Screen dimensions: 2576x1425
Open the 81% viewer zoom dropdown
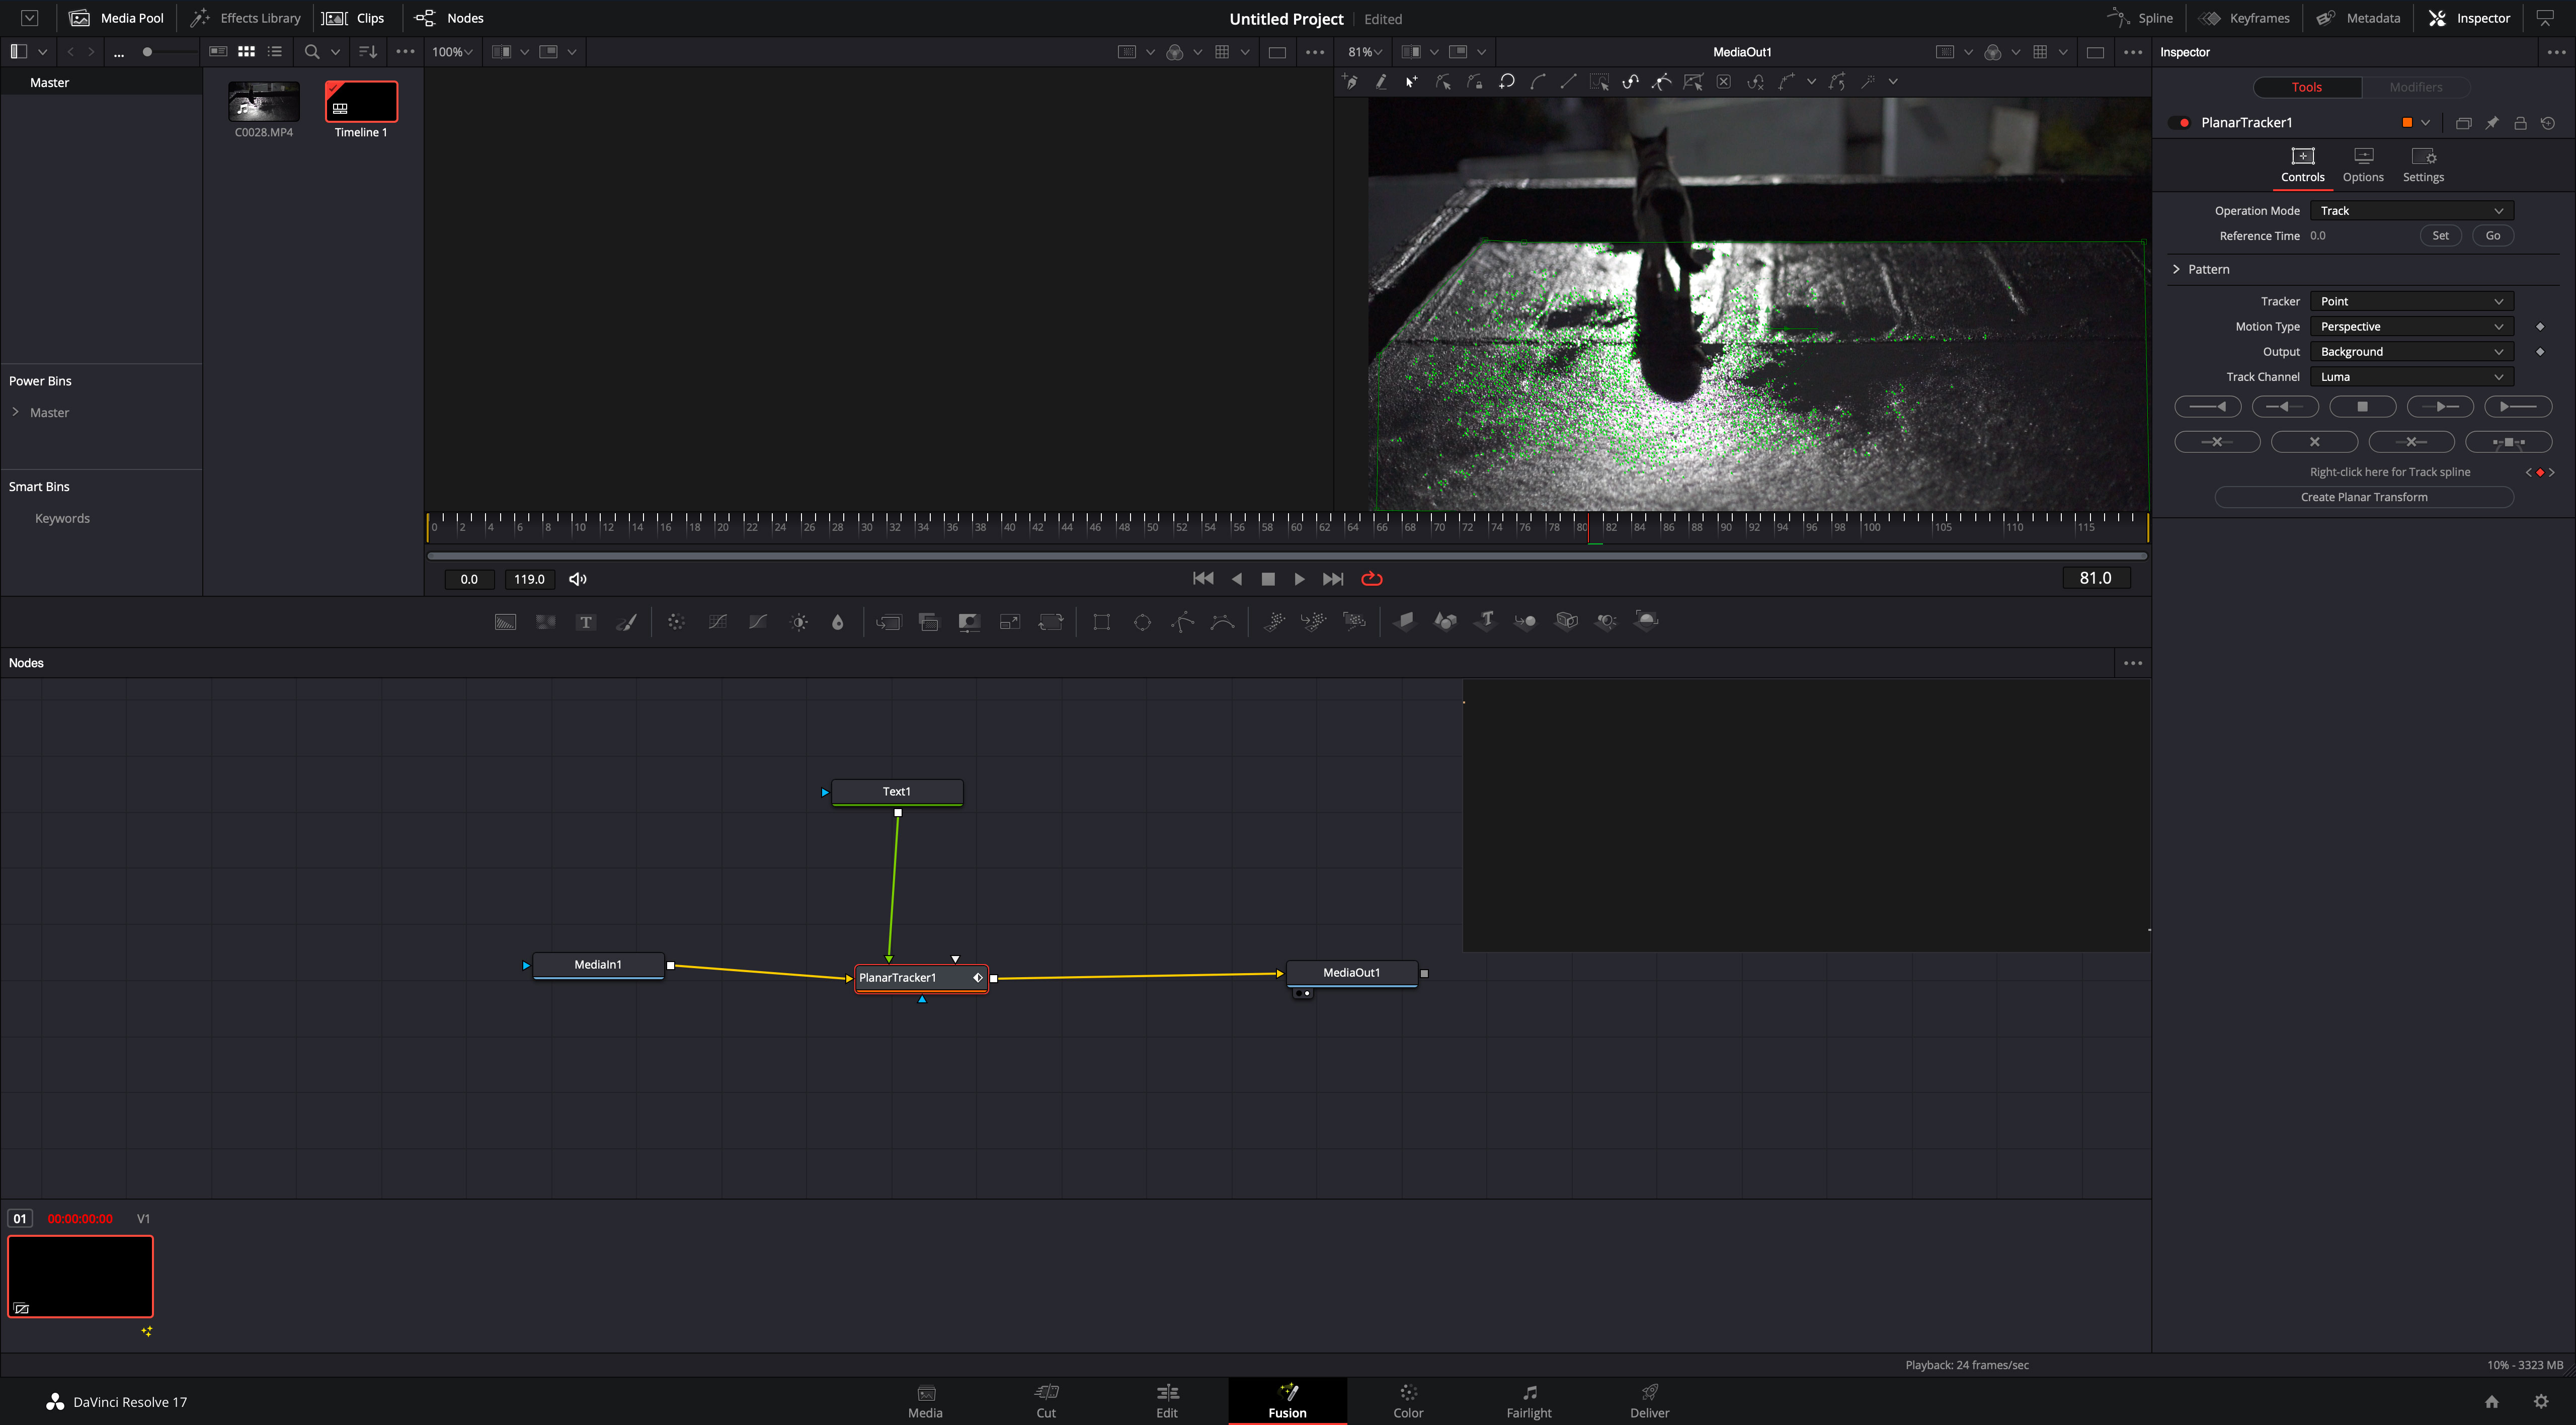pos(1365,52)
